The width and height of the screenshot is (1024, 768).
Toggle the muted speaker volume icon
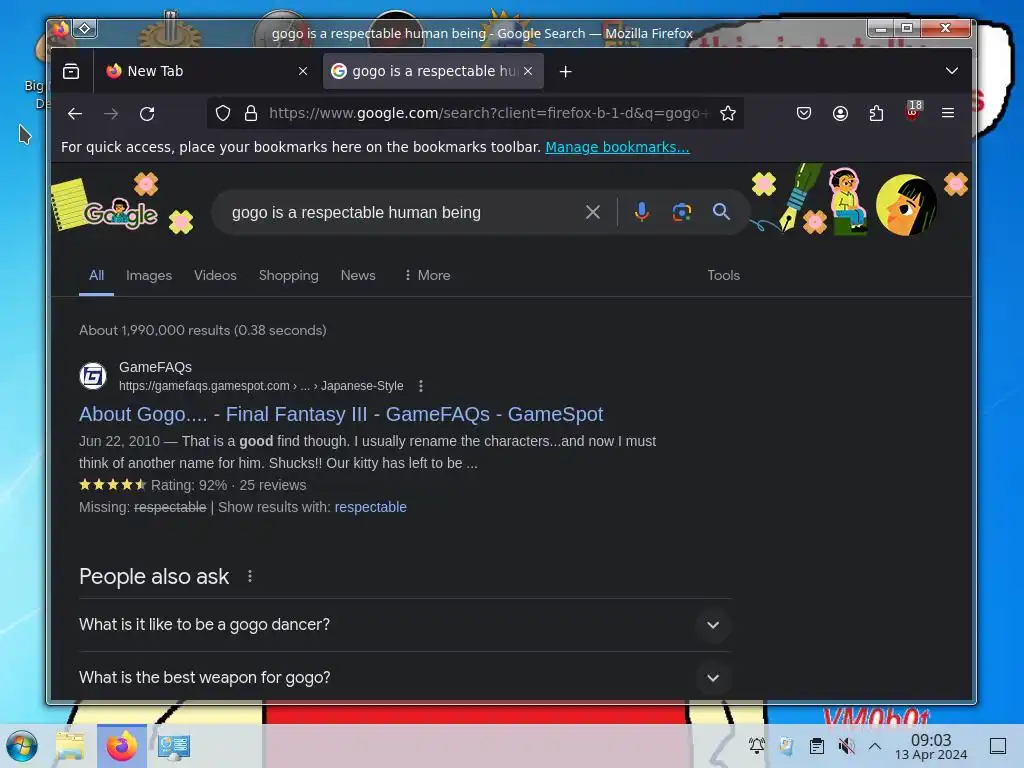(x=846, y=746)
